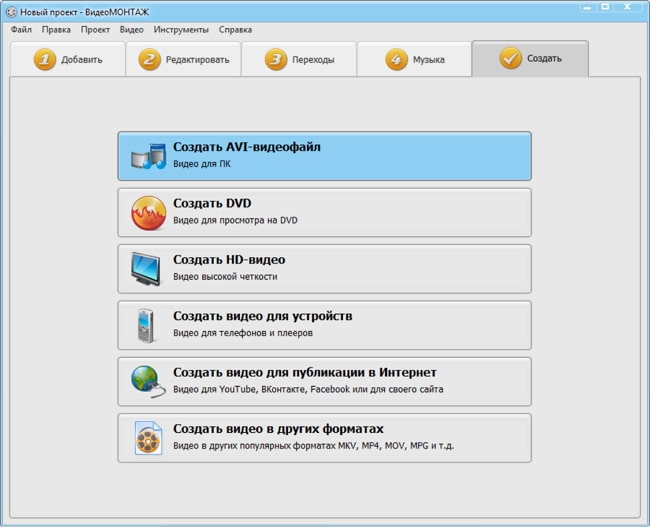Screen dimensions: 650x527
Task: Open the Правка menu
Action: [56, 30]
